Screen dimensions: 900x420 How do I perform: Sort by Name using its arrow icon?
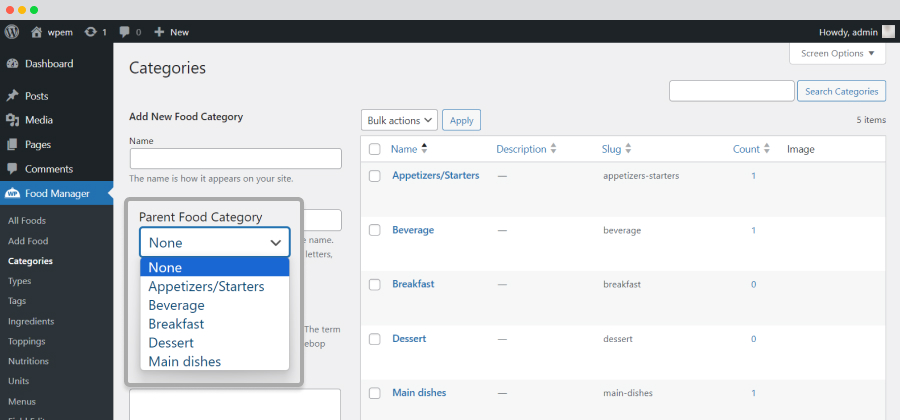click(424, 149)
